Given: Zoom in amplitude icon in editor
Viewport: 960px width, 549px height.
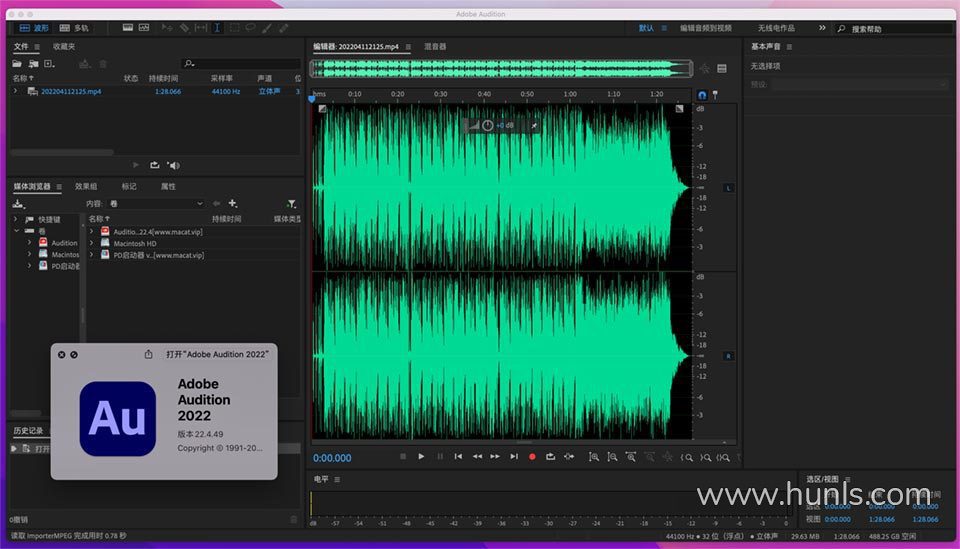Looking at the screenshot, I should coord(593,457).
